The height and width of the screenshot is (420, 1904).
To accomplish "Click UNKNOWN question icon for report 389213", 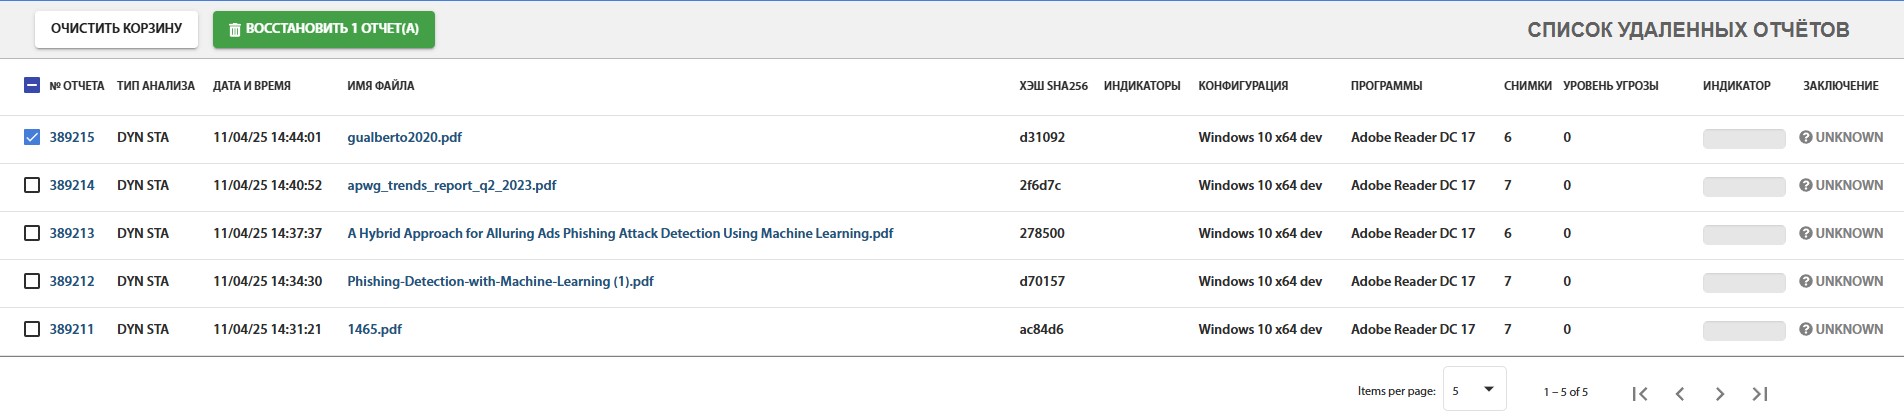I will click(1806, 233).
